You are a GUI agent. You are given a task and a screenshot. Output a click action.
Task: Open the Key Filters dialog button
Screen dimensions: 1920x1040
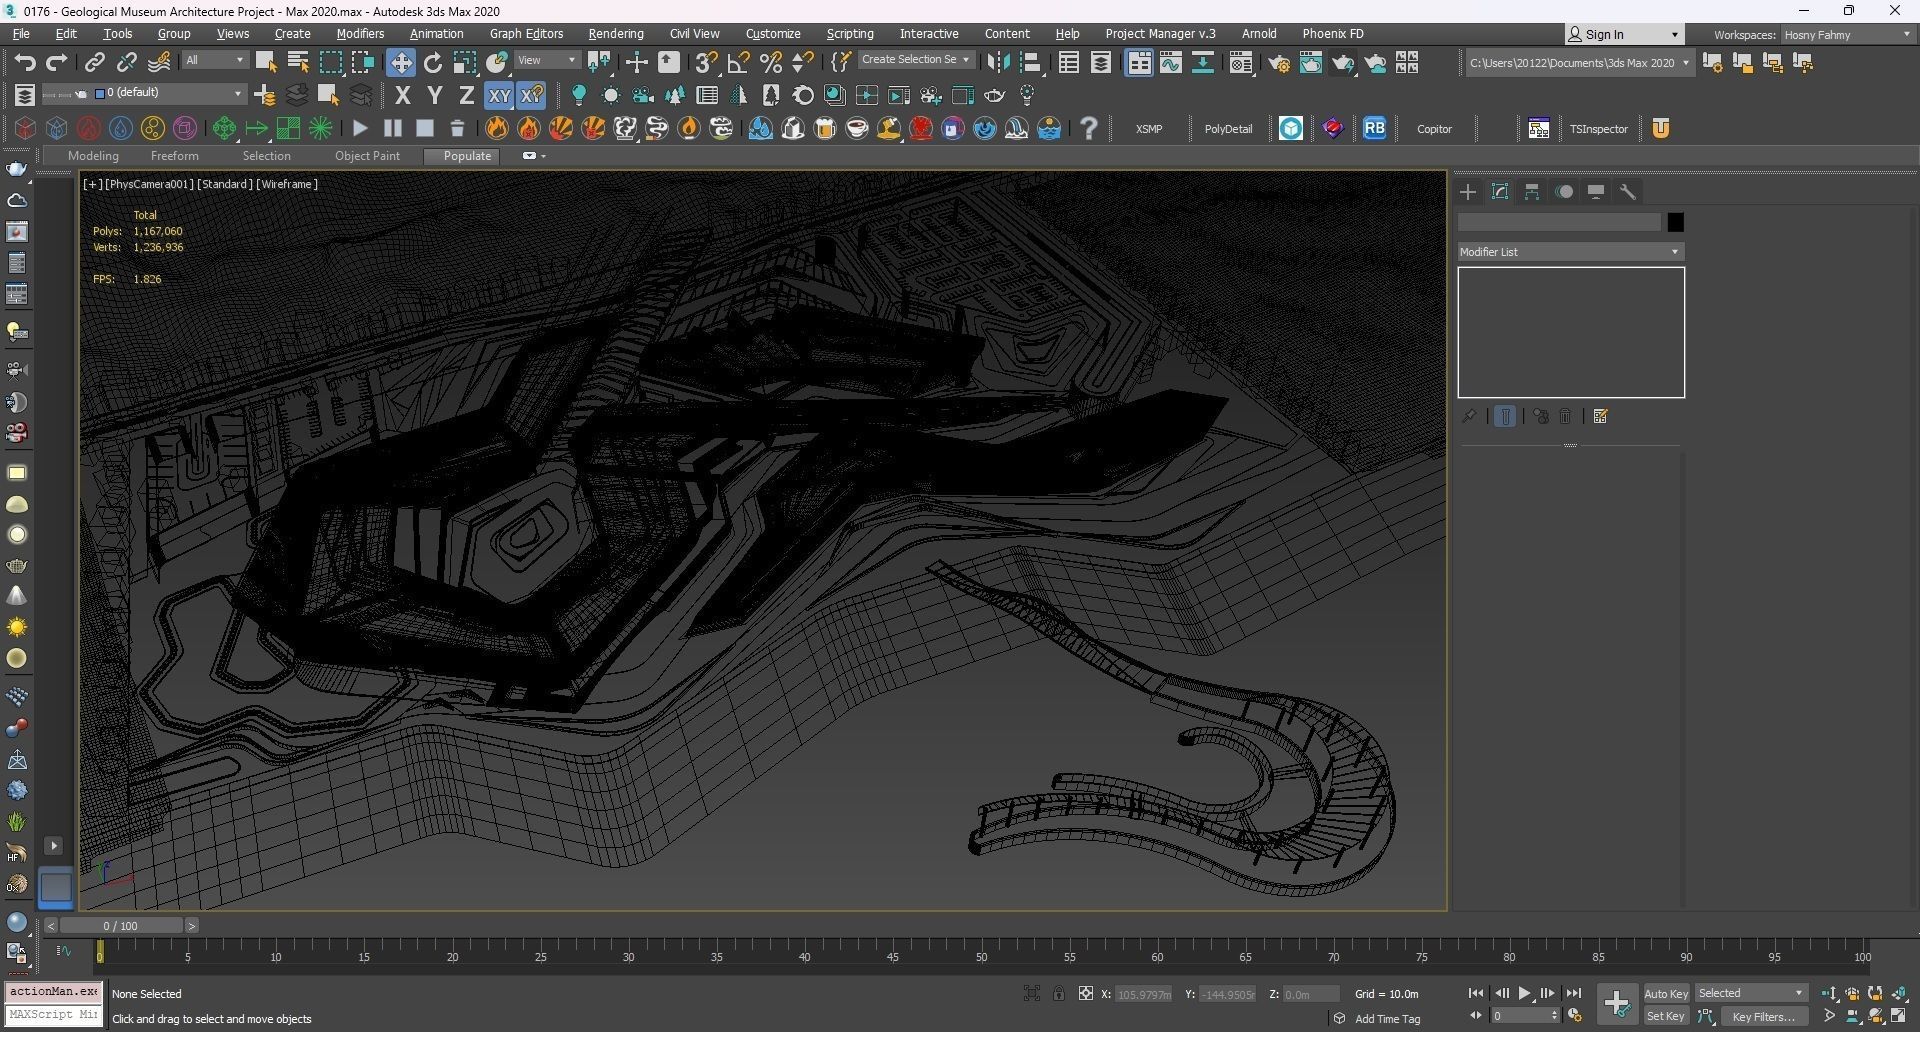pos(1763,1016)
